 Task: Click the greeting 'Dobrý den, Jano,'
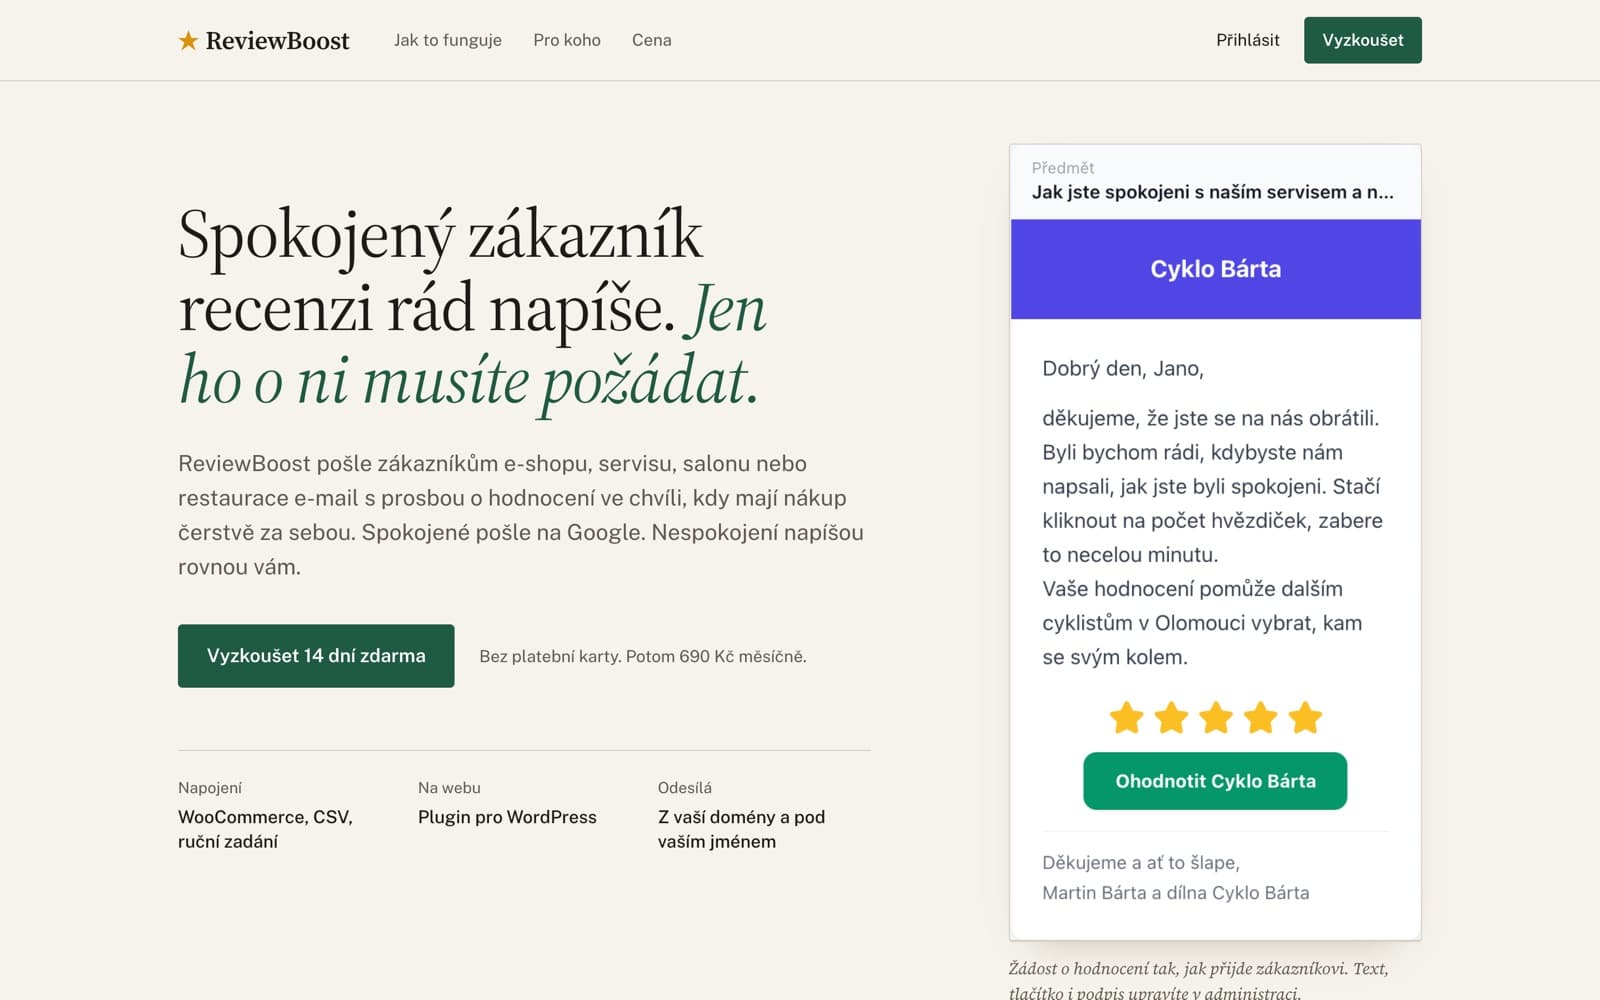tap(1123, 368)
